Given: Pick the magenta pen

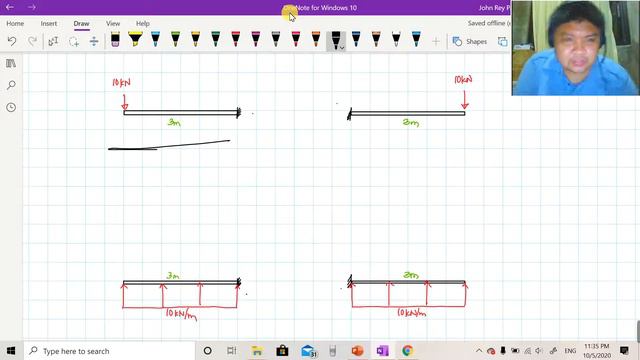Looking at the screenshot, I should coord(256,40).
